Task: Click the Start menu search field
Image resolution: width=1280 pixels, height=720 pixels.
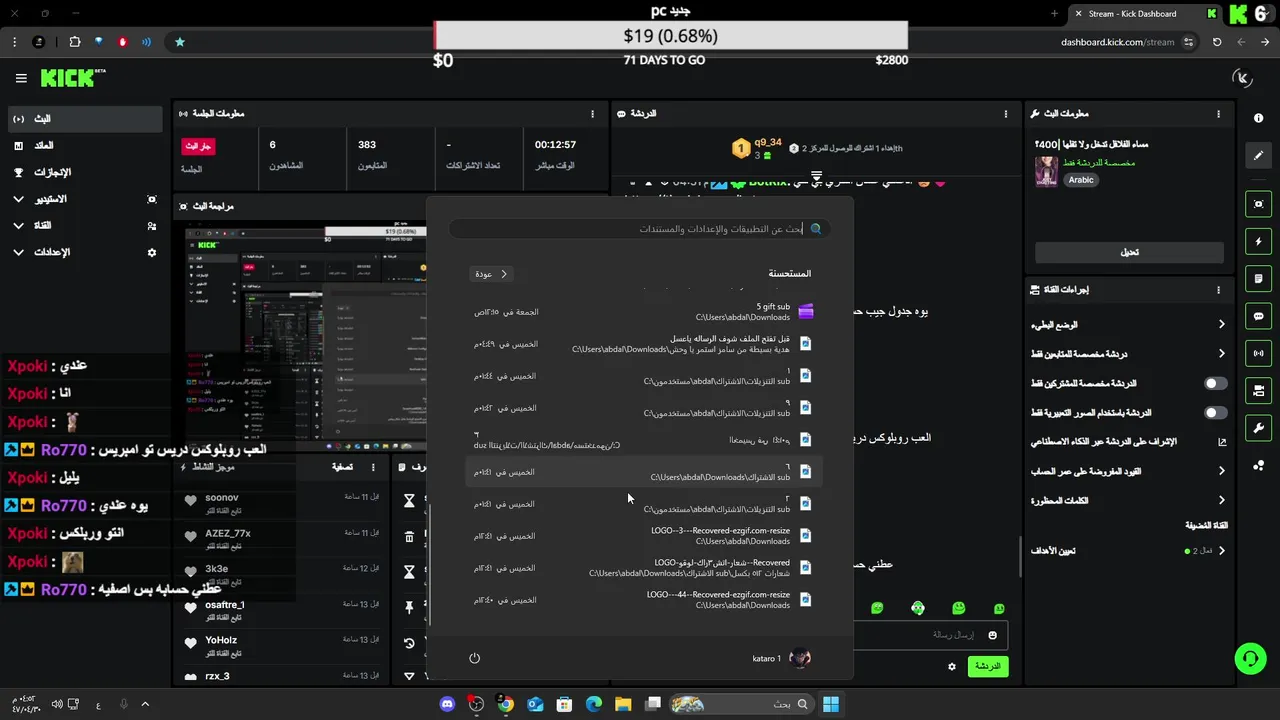Action: pos(640,229)
